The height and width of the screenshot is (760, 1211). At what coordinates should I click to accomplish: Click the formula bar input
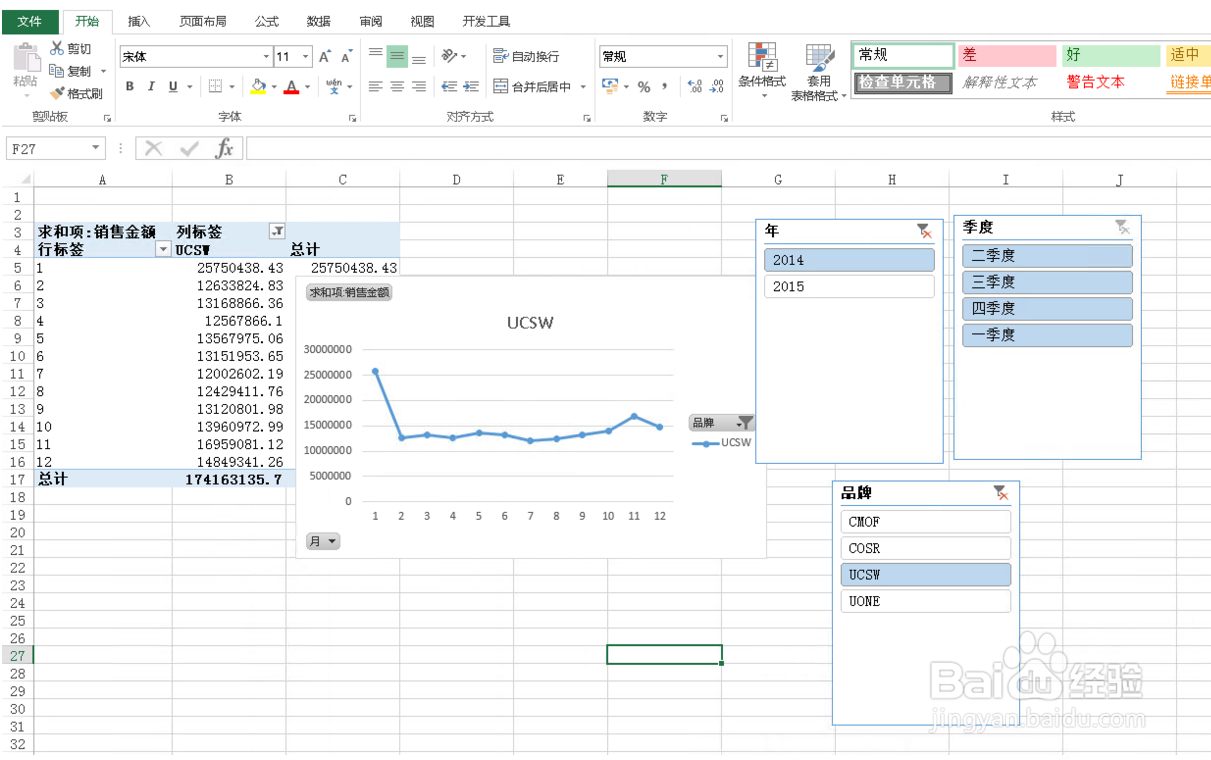coord(727,148)
